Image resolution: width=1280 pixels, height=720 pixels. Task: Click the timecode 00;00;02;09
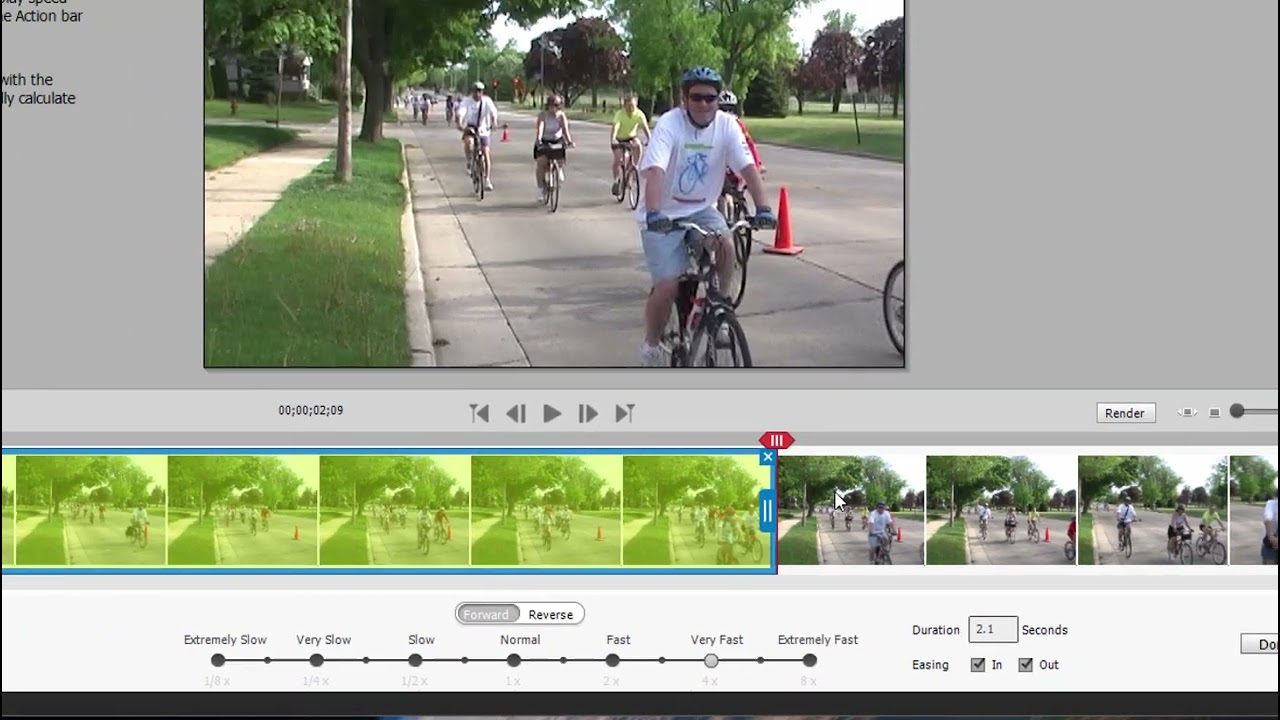pyautogui.click(x=311, y=410)
